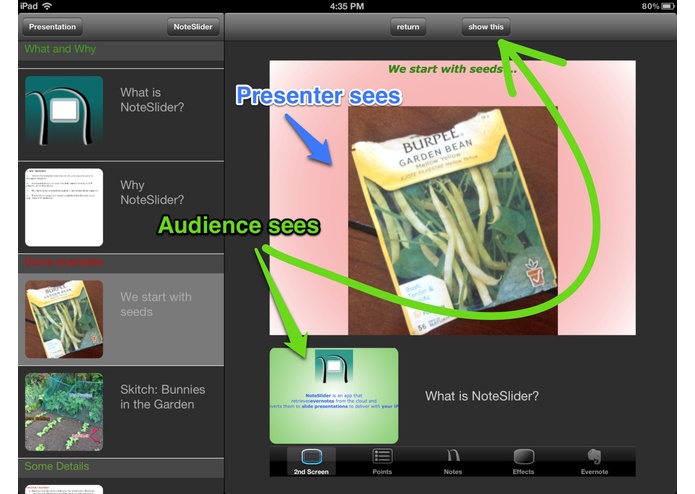Tap the Presentation button
The image size is (695, 494).
coord(52,27)
